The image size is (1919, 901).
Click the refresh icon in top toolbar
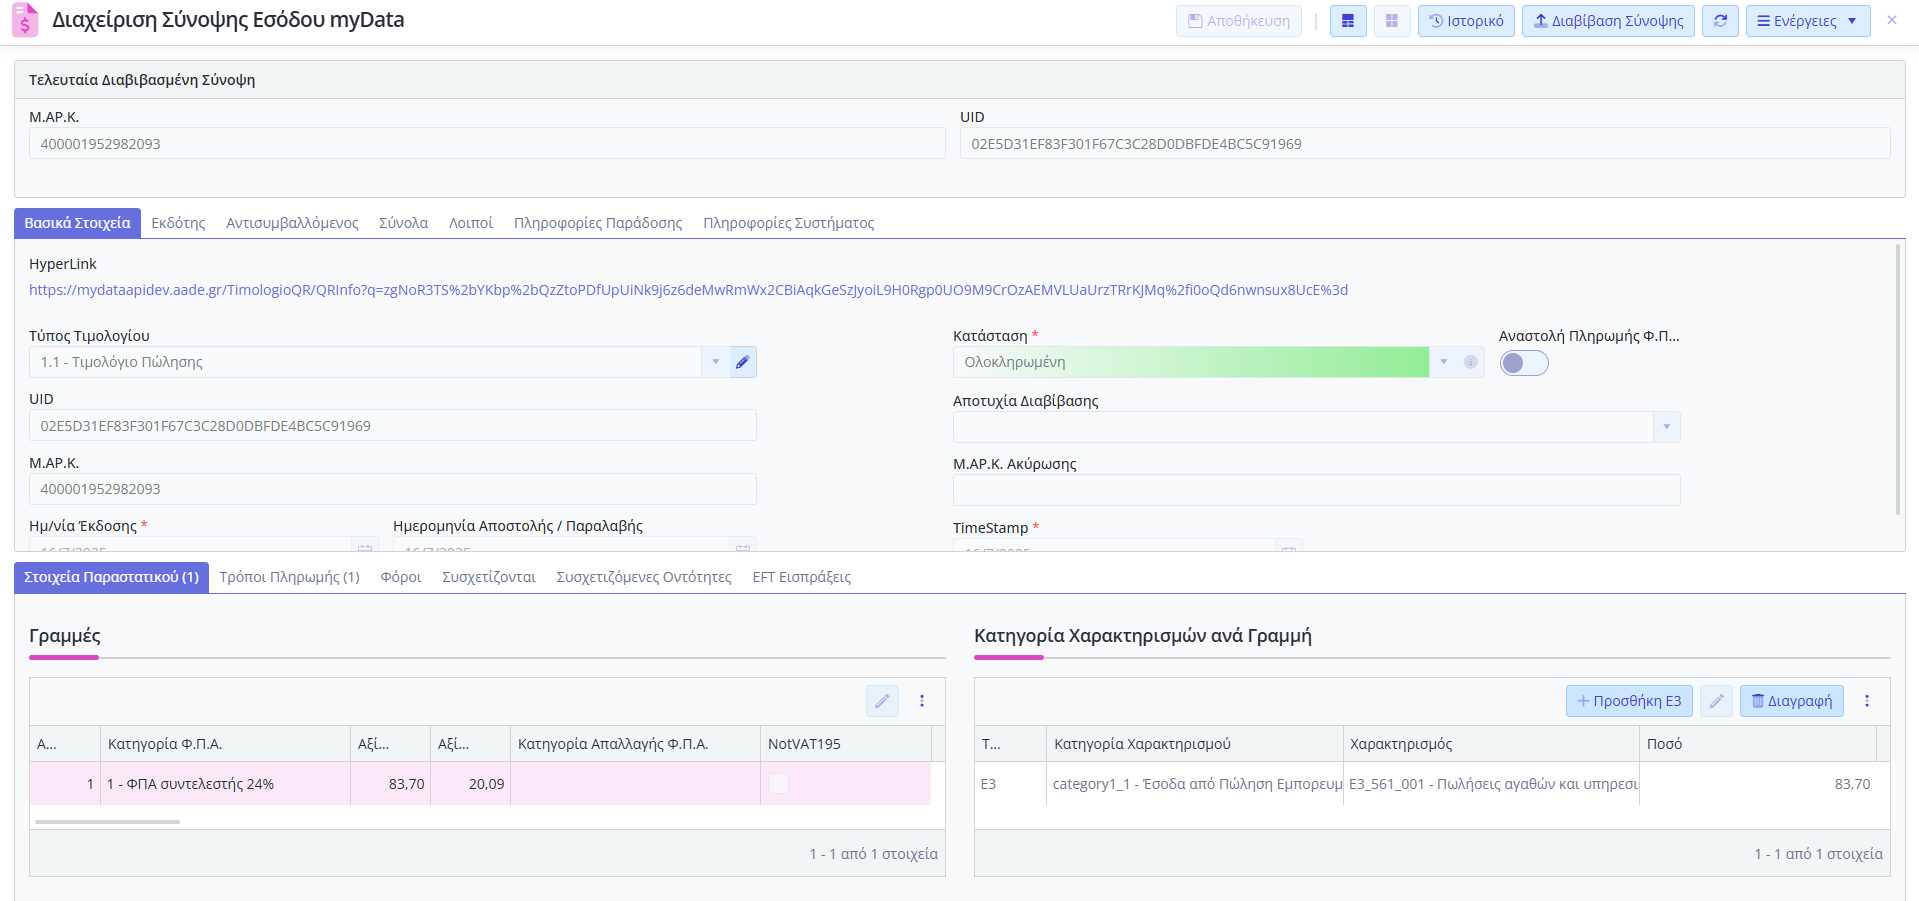(x=1720, y=21)
